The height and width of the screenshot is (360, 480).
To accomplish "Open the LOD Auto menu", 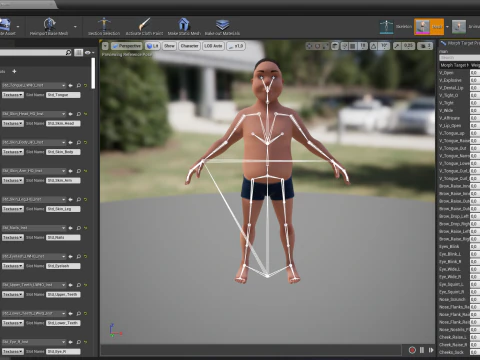I will [x=213, y=46].
